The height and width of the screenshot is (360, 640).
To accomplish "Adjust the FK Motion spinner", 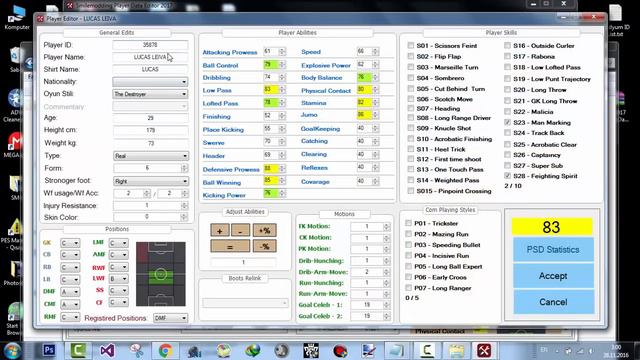I will click(x=386, y=226).
